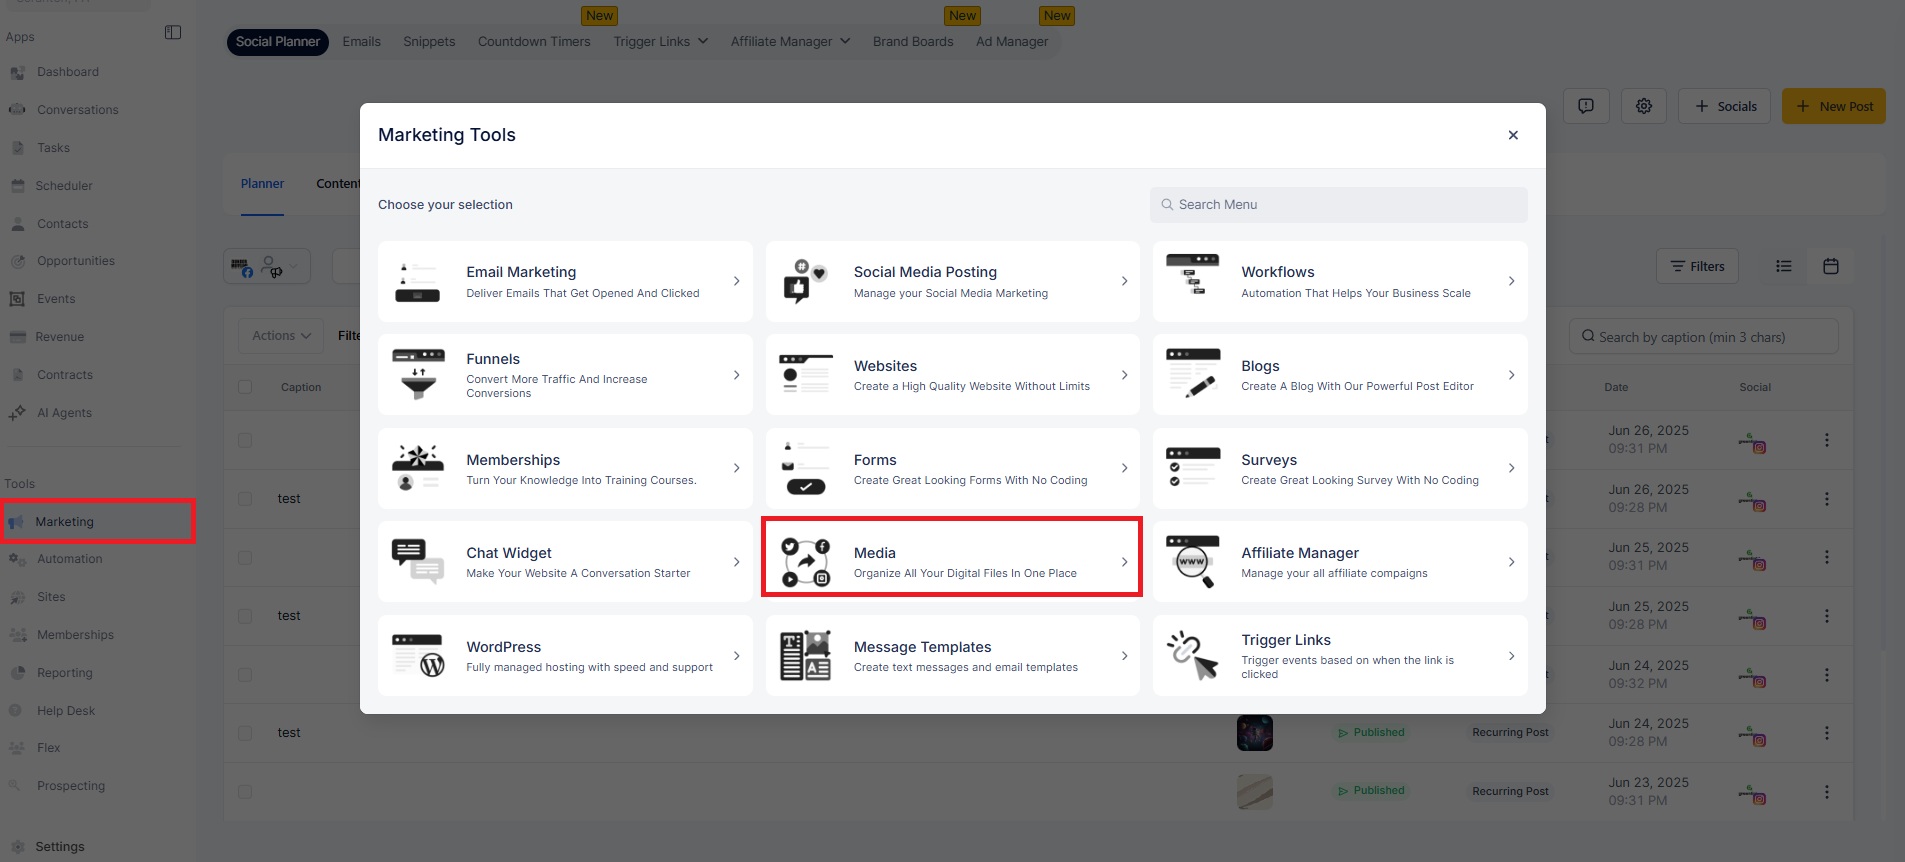The height and width of the screenshot is (862, 1905).
Task: Open the social account selector dropdown
Action: (267, 266)
